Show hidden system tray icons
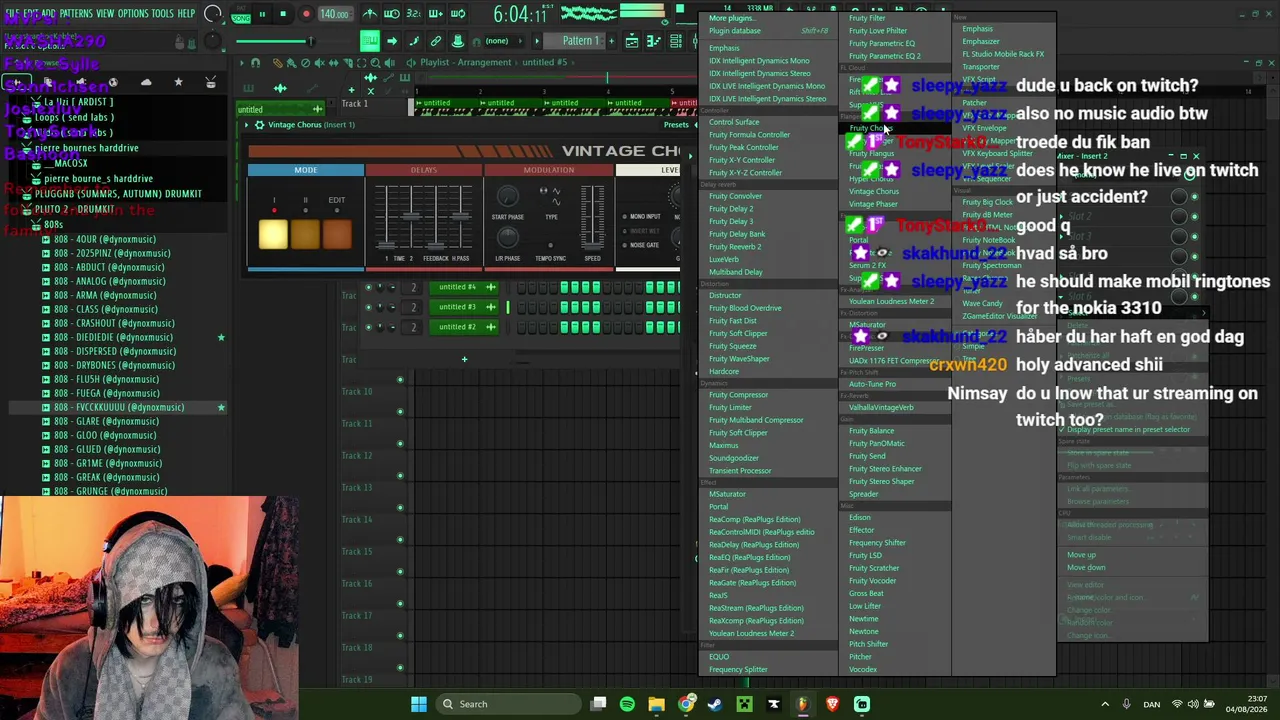This screenshot has width=1280, height=720. 1105,704
